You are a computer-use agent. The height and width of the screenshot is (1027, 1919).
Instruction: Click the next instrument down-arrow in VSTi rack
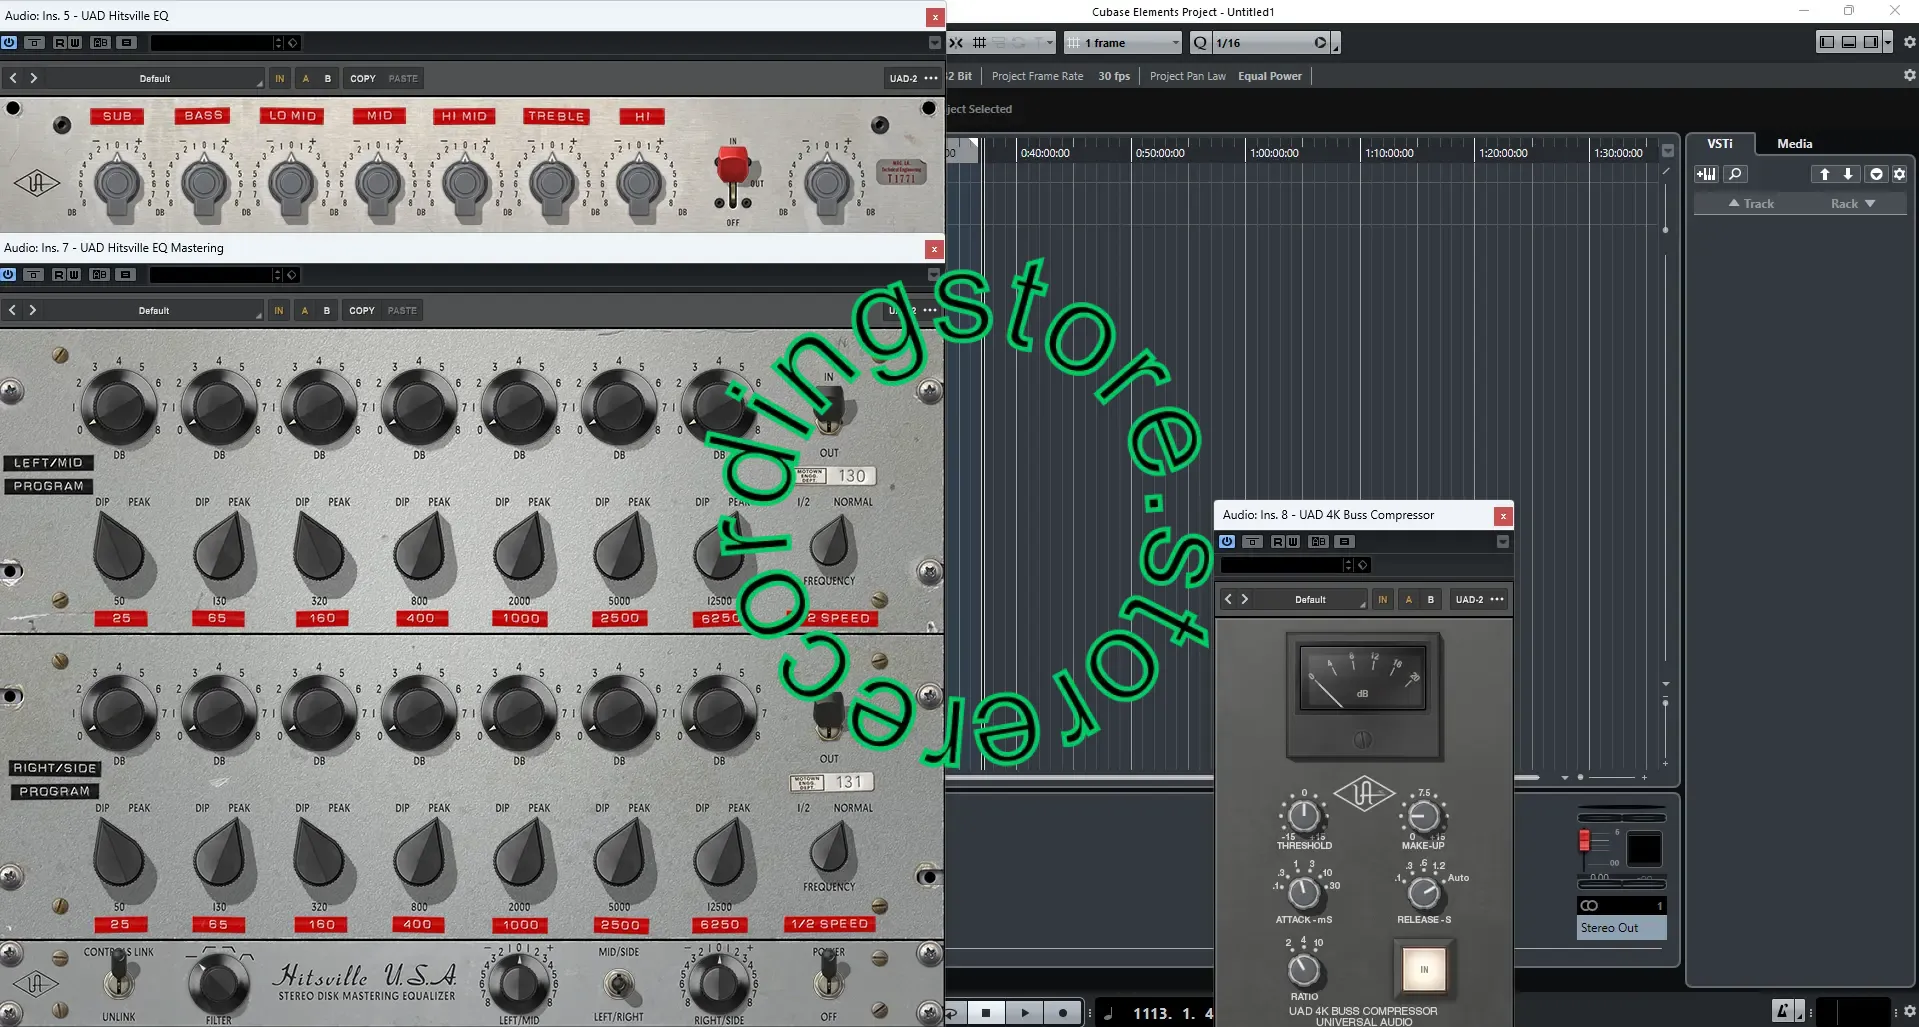click(x=1848, y=174)
